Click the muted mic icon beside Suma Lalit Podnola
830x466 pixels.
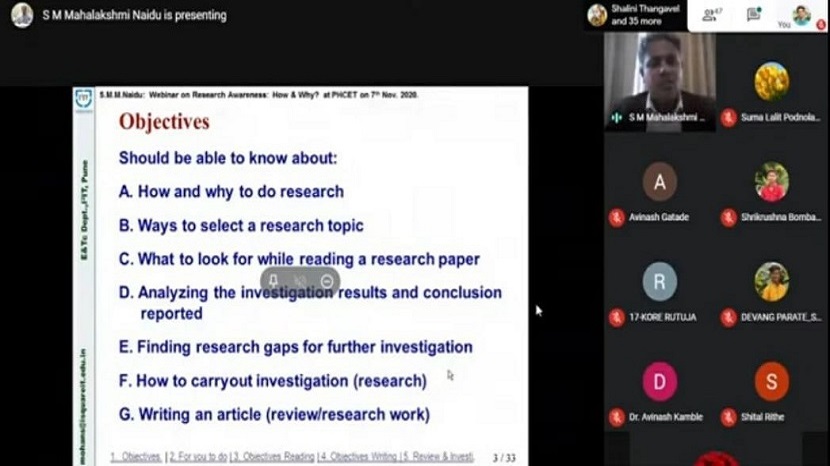click(x=729, y=118)
